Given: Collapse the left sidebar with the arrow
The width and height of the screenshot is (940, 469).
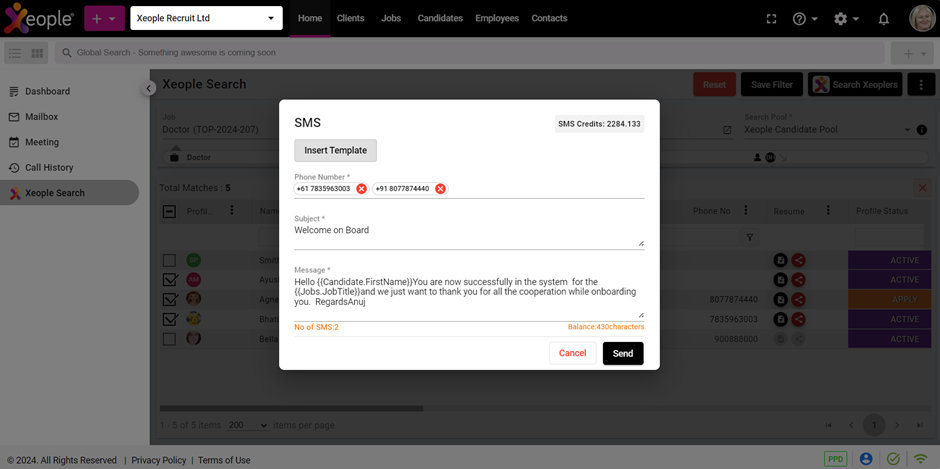Looking at the screenshot, I should tap(148, 89).
